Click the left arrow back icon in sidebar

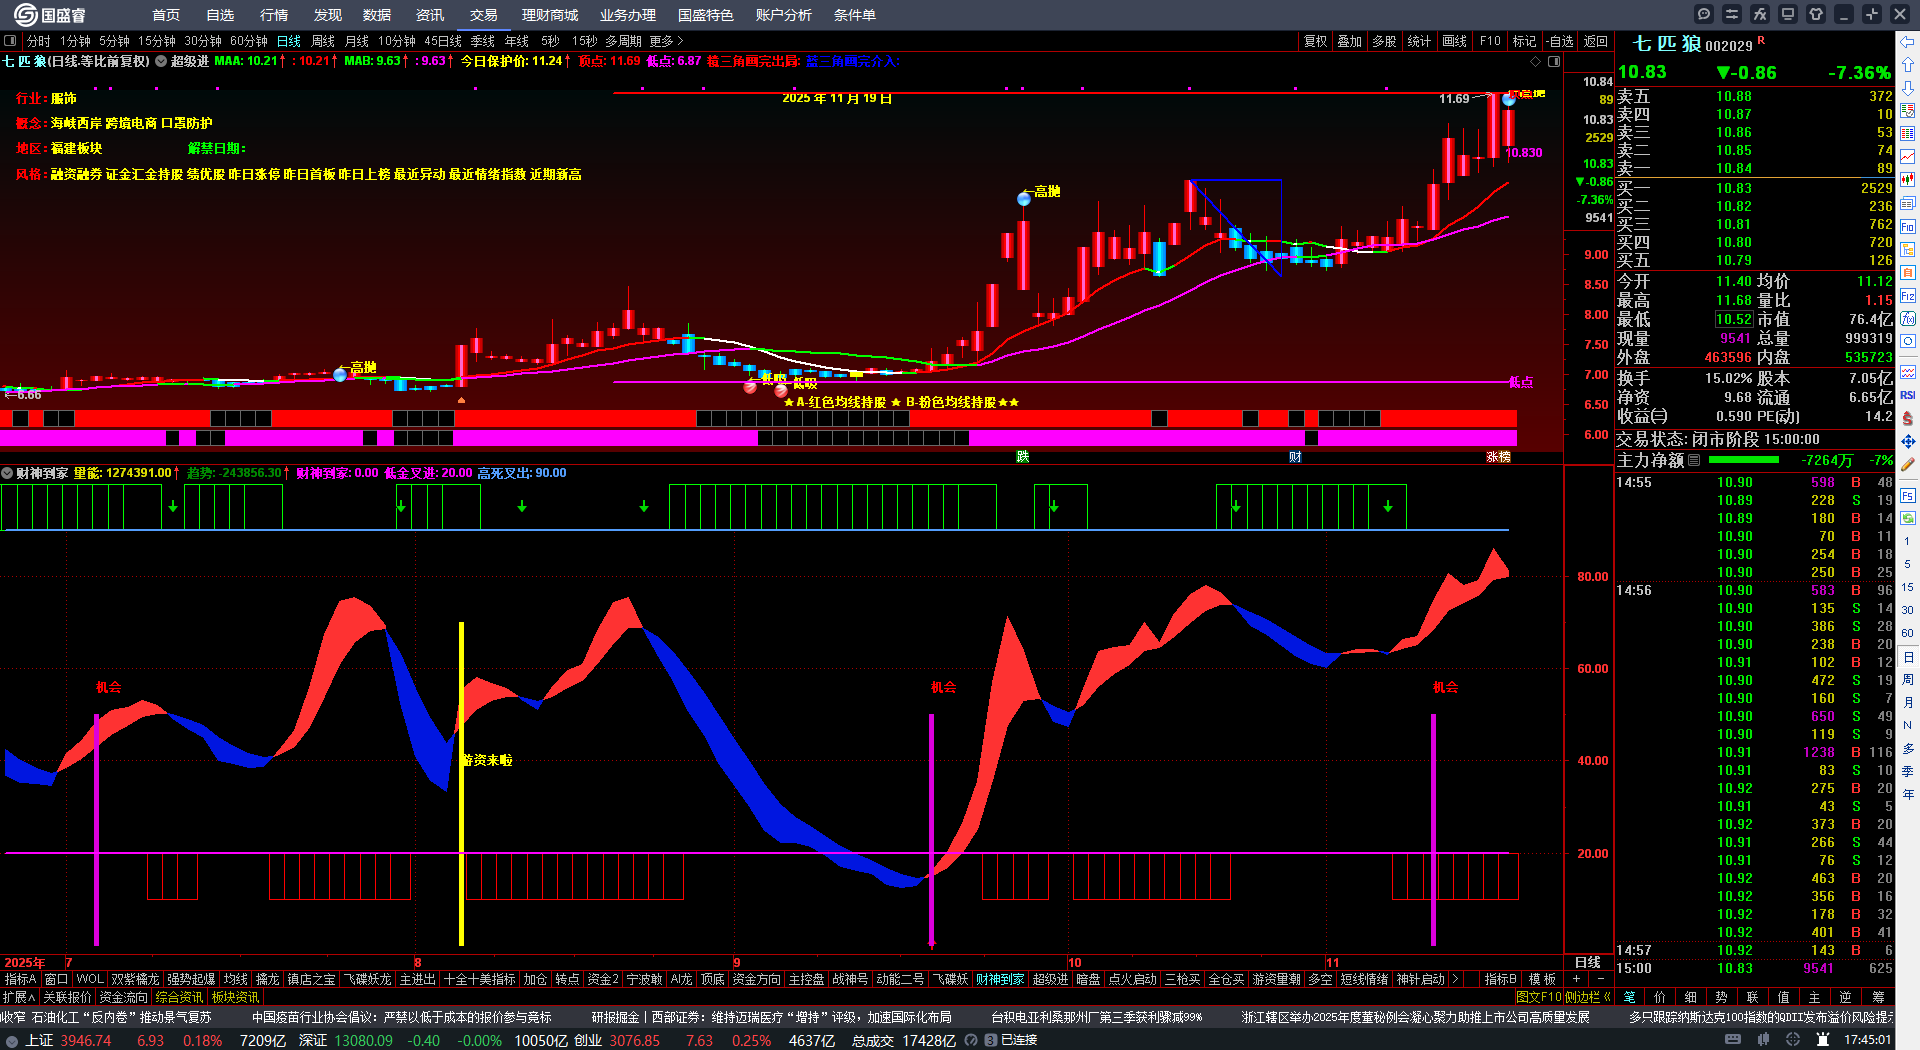click(1908, 41)
